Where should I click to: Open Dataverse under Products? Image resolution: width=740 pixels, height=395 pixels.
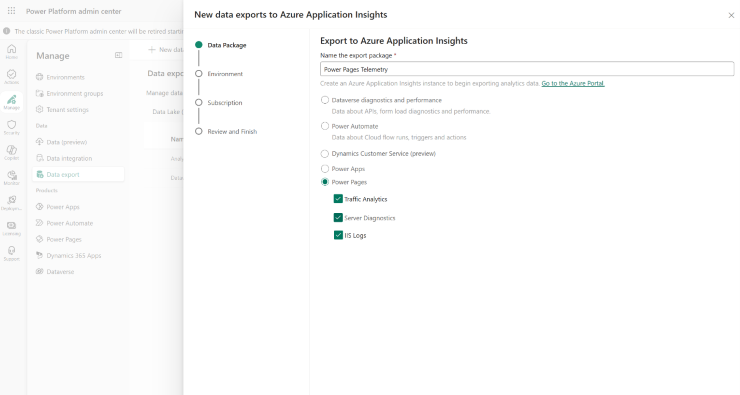click(78, 271)
